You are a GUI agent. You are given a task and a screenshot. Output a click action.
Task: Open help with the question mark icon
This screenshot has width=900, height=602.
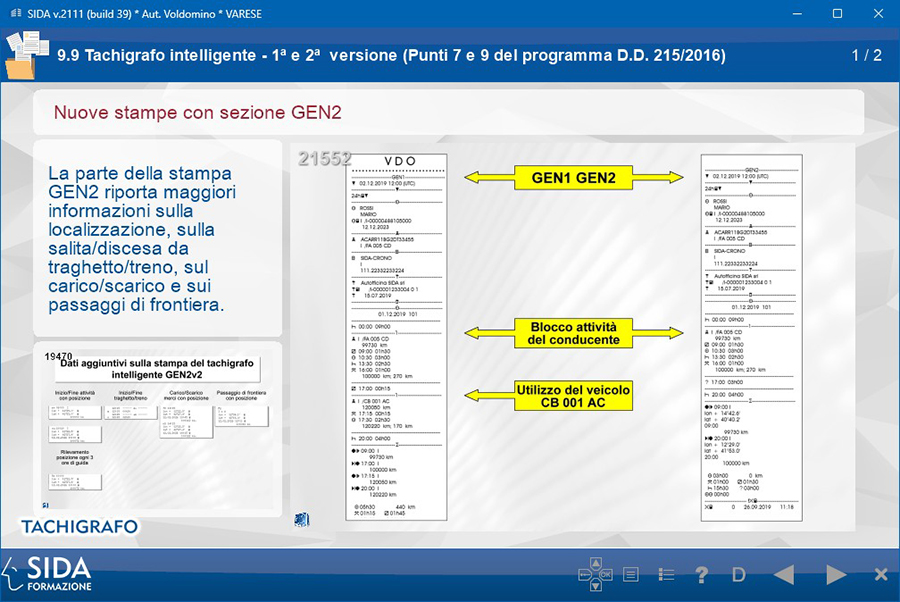point(702,575)
